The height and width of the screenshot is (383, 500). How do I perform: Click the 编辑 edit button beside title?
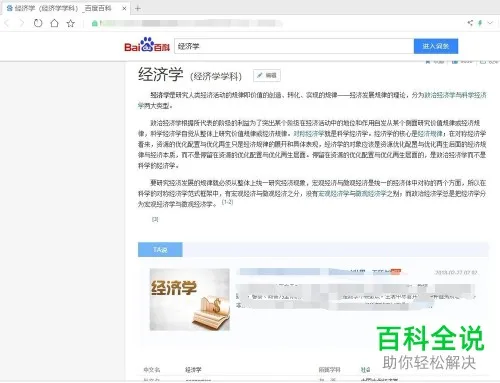click(x=267, y=75)
